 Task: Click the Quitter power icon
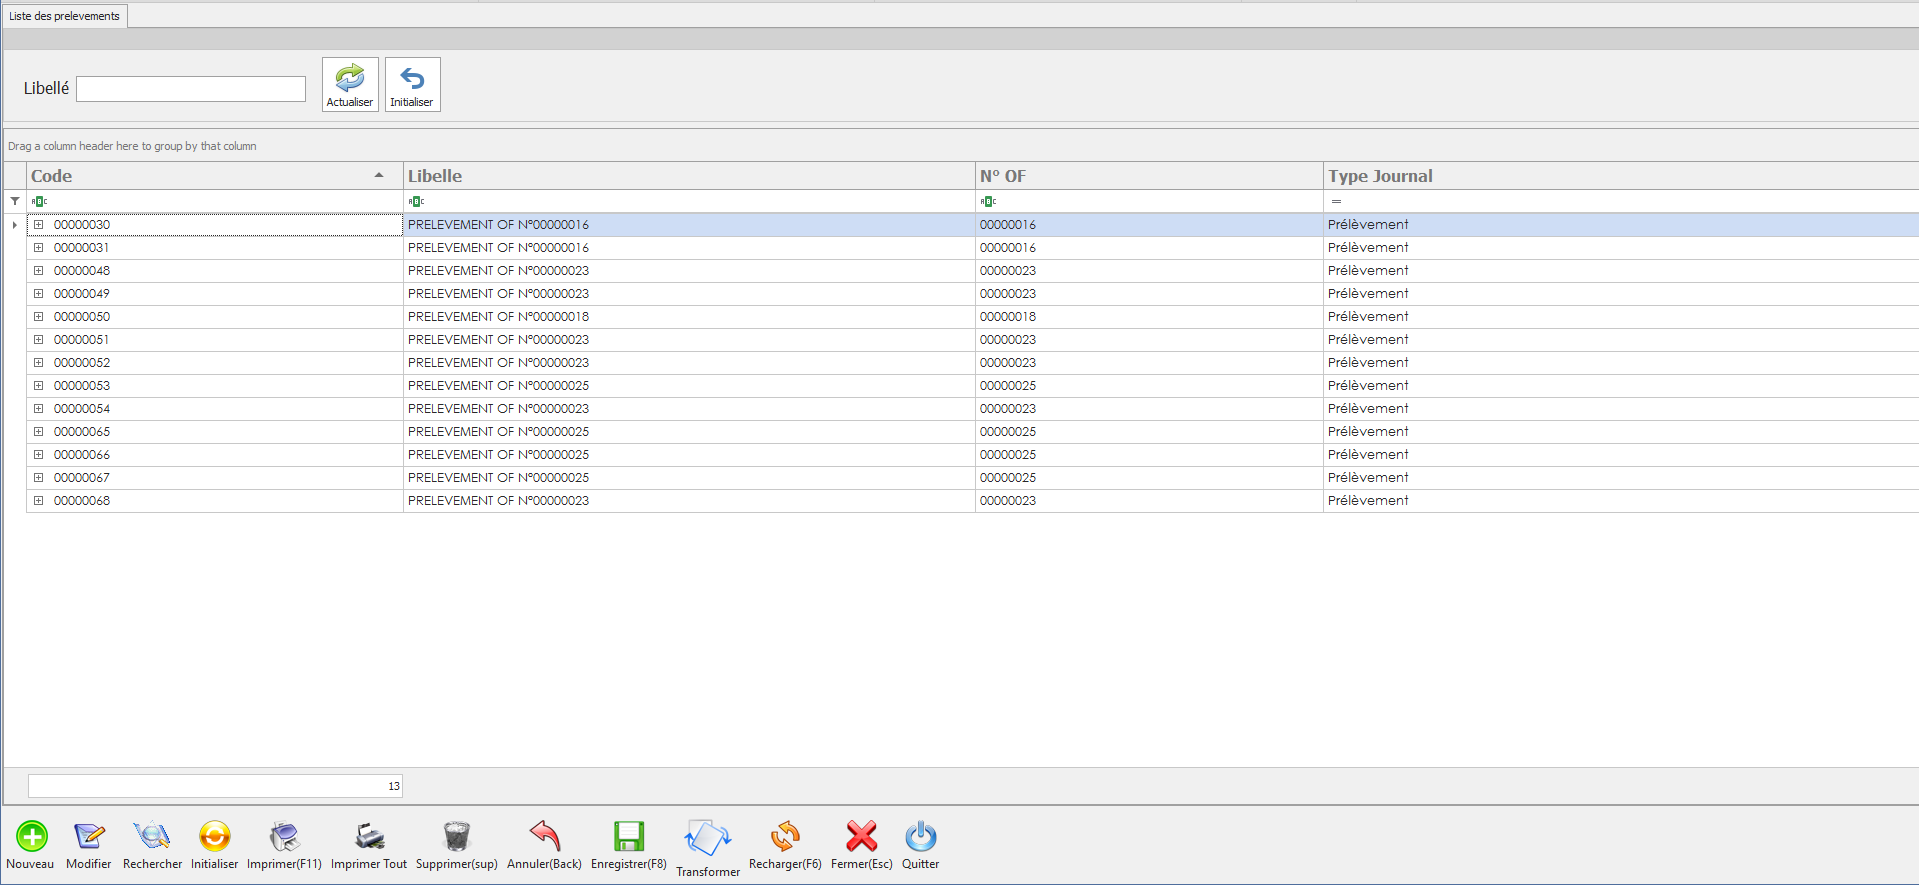pyautogui.click(x=920, y=837)
